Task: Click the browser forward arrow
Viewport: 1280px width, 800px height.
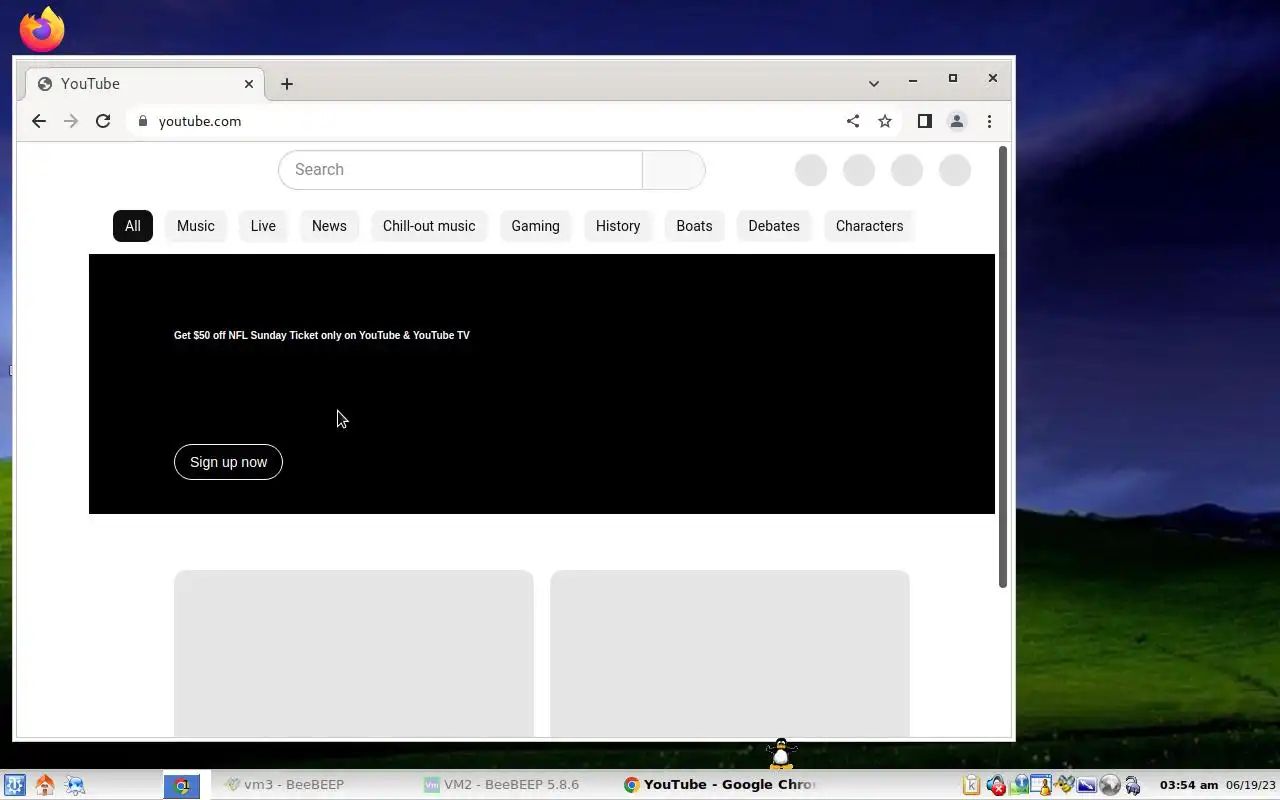Action: pyautogui.click(x=71, y=121)
